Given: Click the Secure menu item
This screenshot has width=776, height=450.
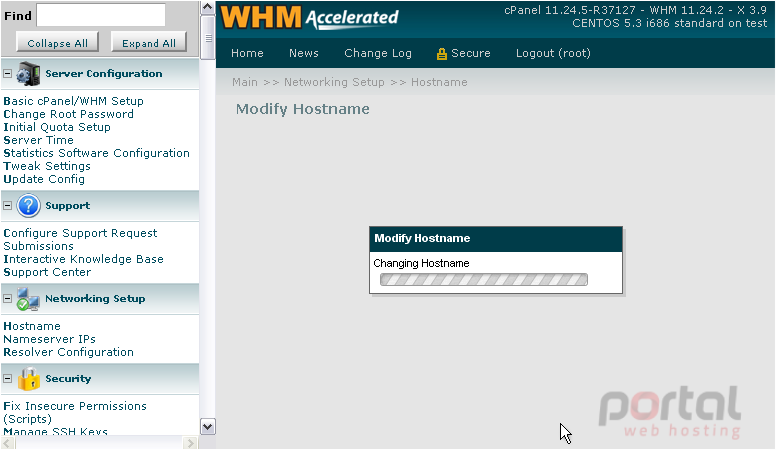Looking at the screenshot, I should pyautogui.click(x=470, y=53).
